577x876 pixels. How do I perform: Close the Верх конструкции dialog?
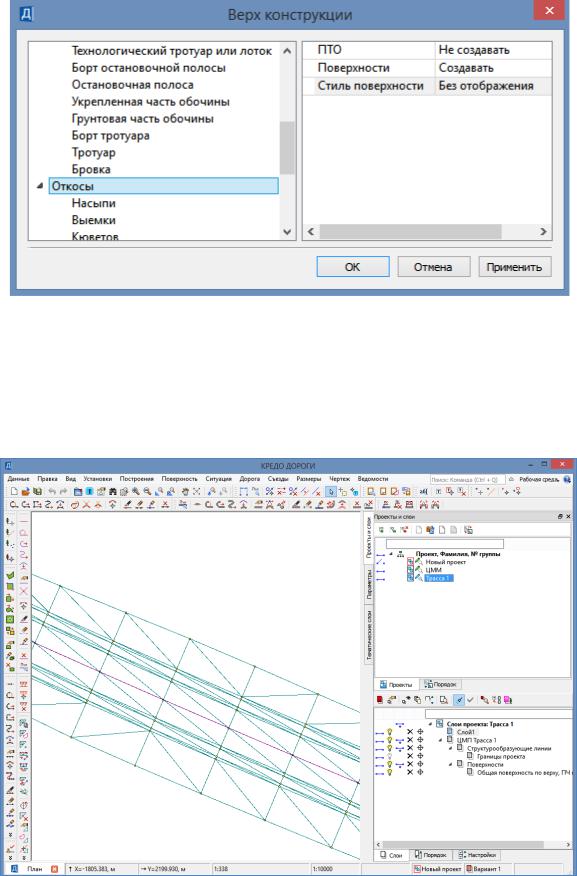click(x=549, y=11)
